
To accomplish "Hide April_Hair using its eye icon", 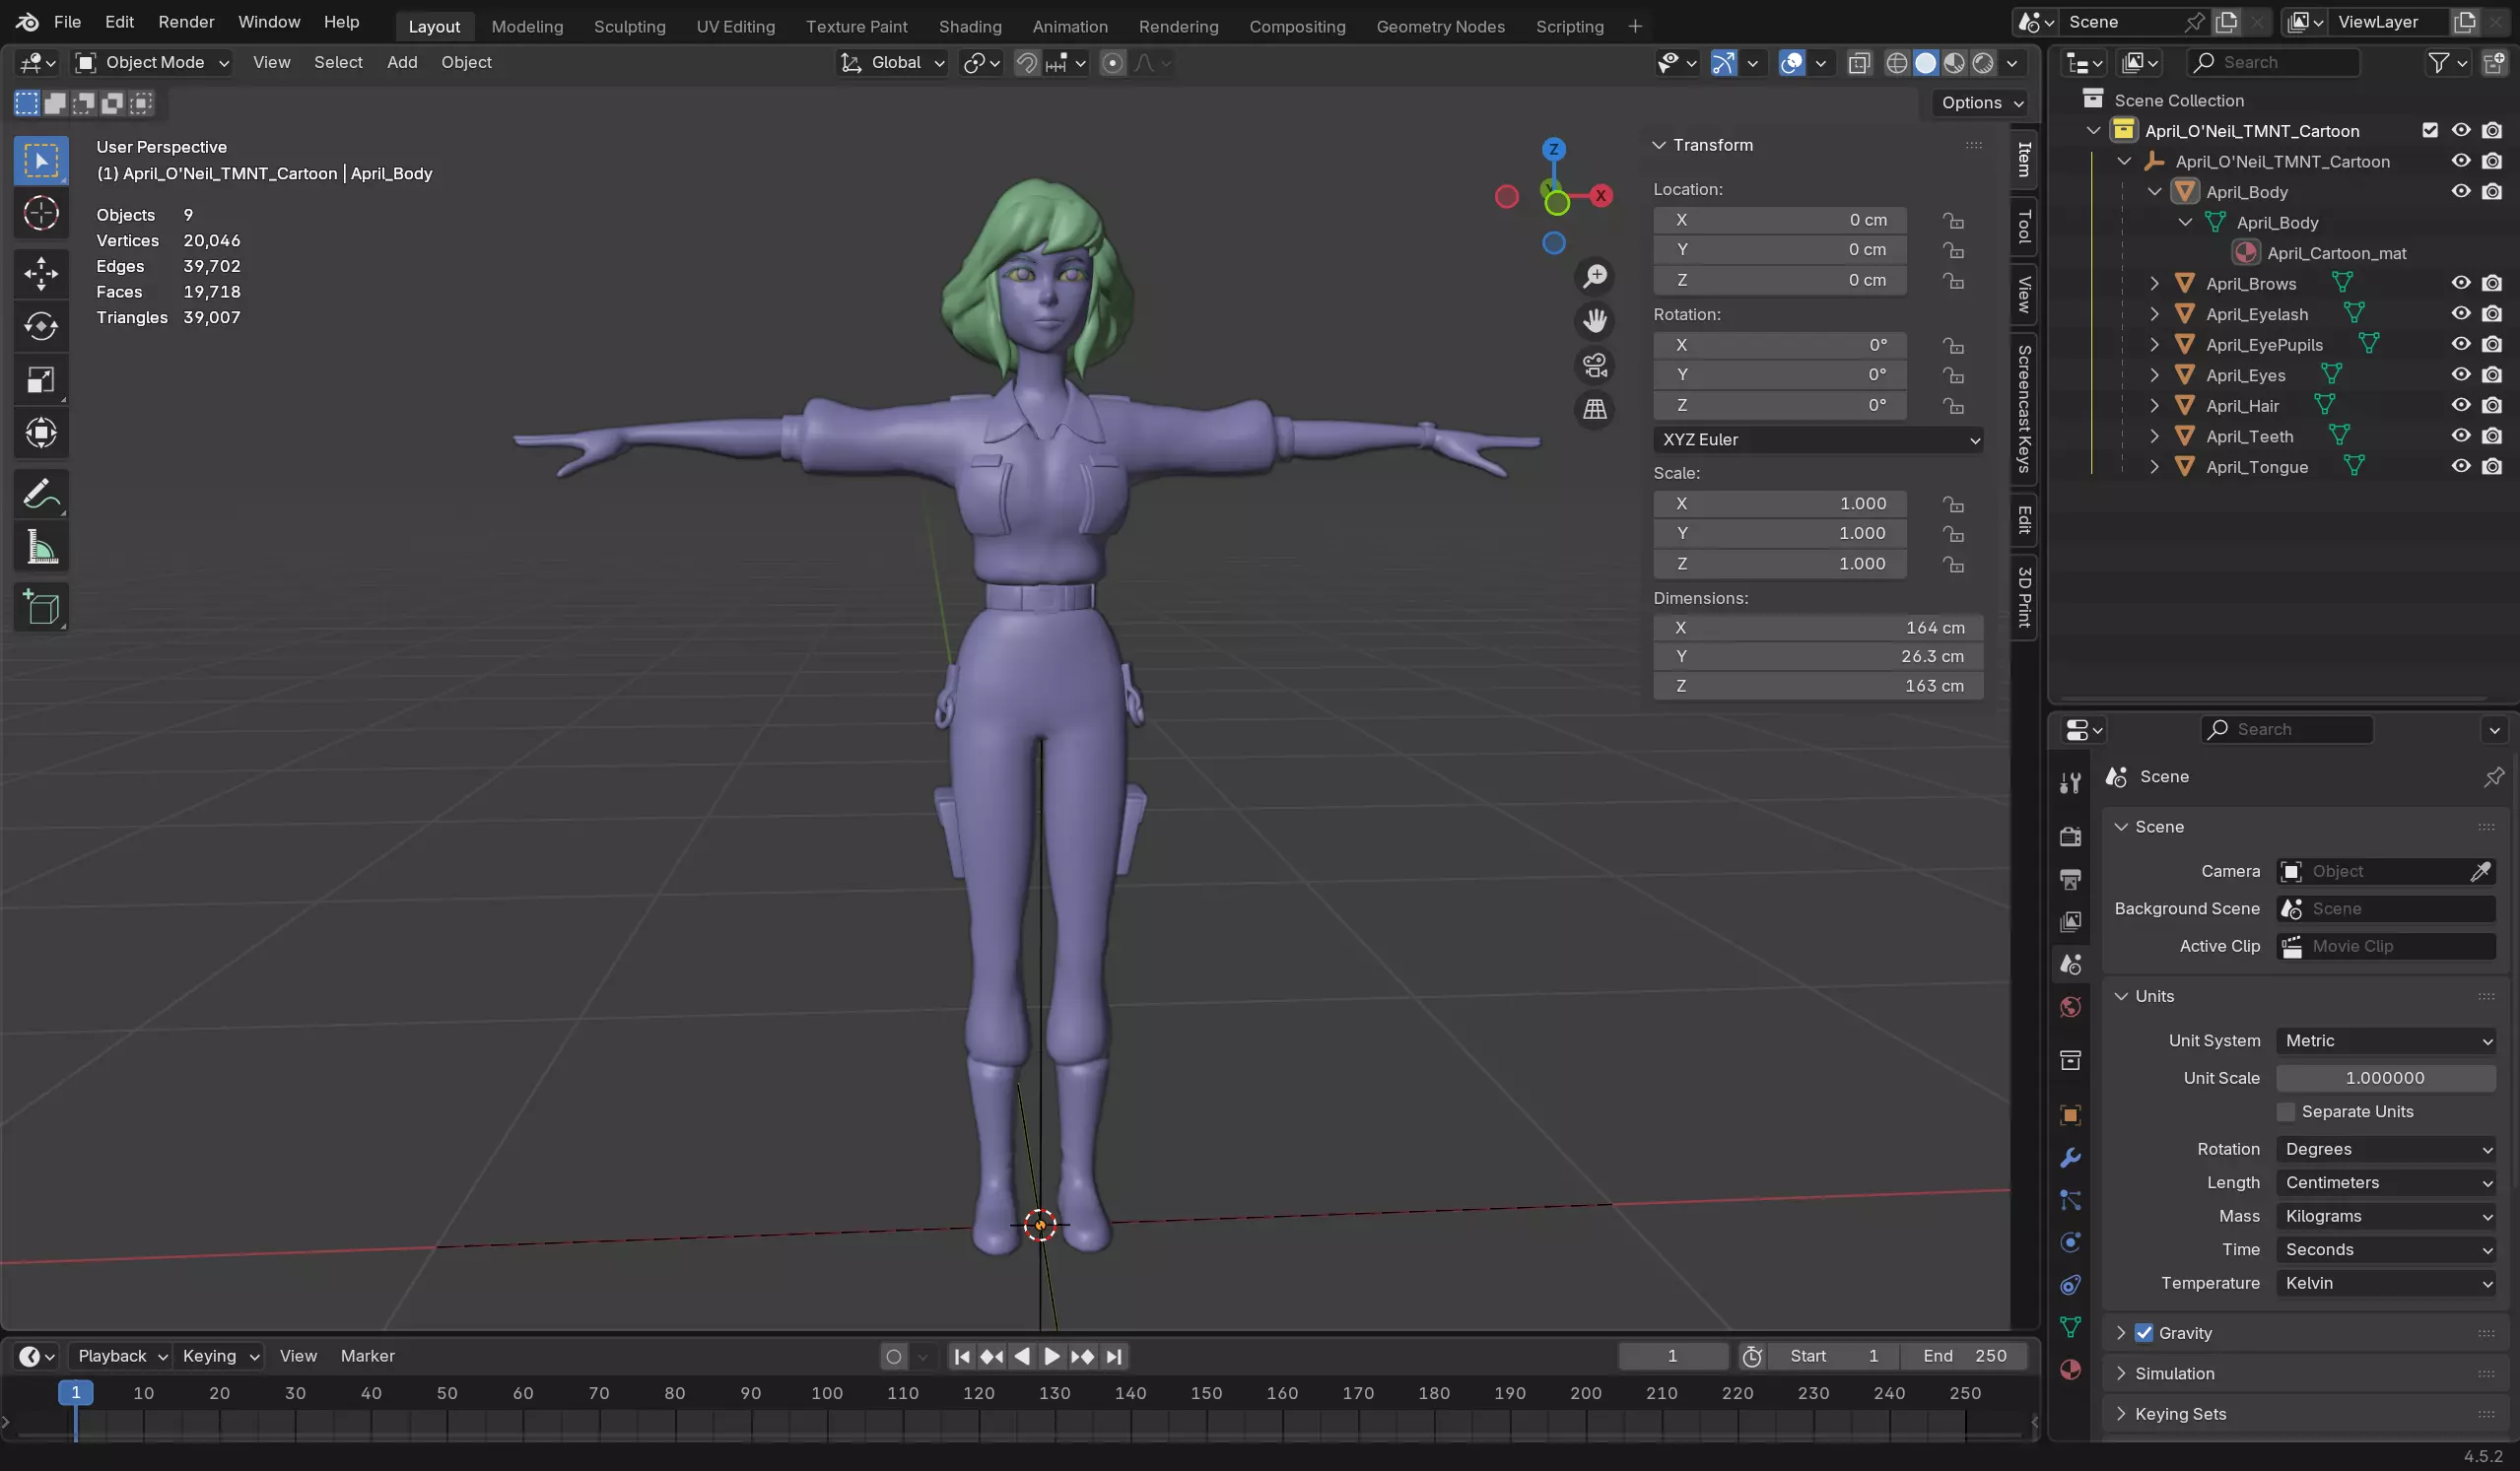I will click(2461, 405).
